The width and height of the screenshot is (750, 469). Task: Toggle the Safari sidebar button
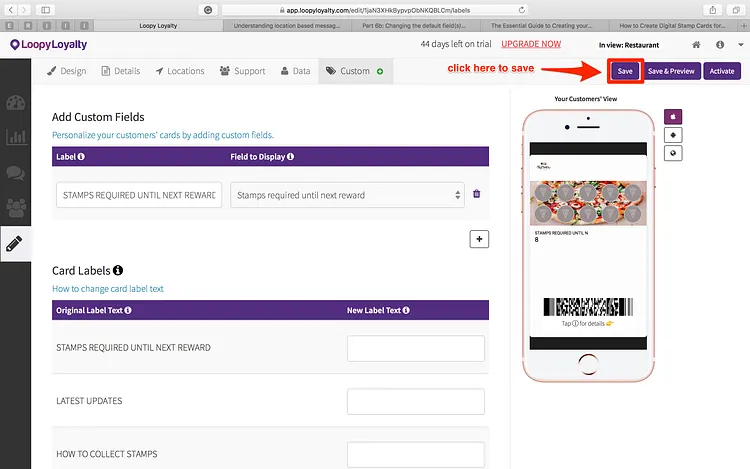(45, 10)
